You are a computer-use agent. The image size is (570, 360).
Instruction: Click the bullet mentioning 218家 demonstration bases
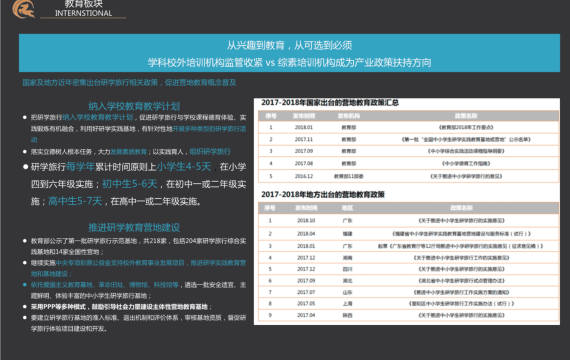pos(138,246)
